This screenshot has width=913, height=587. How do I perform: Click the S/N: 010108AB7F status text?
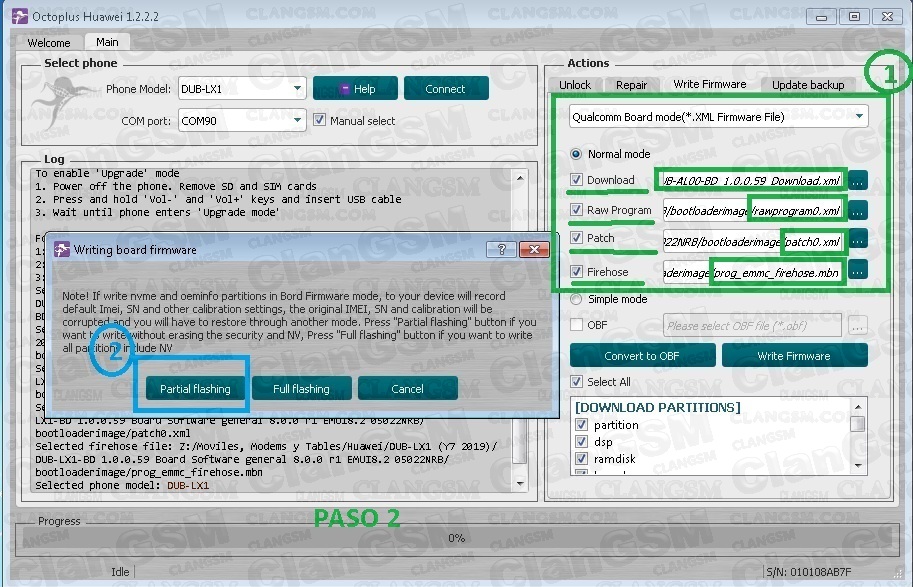[809, 572]
